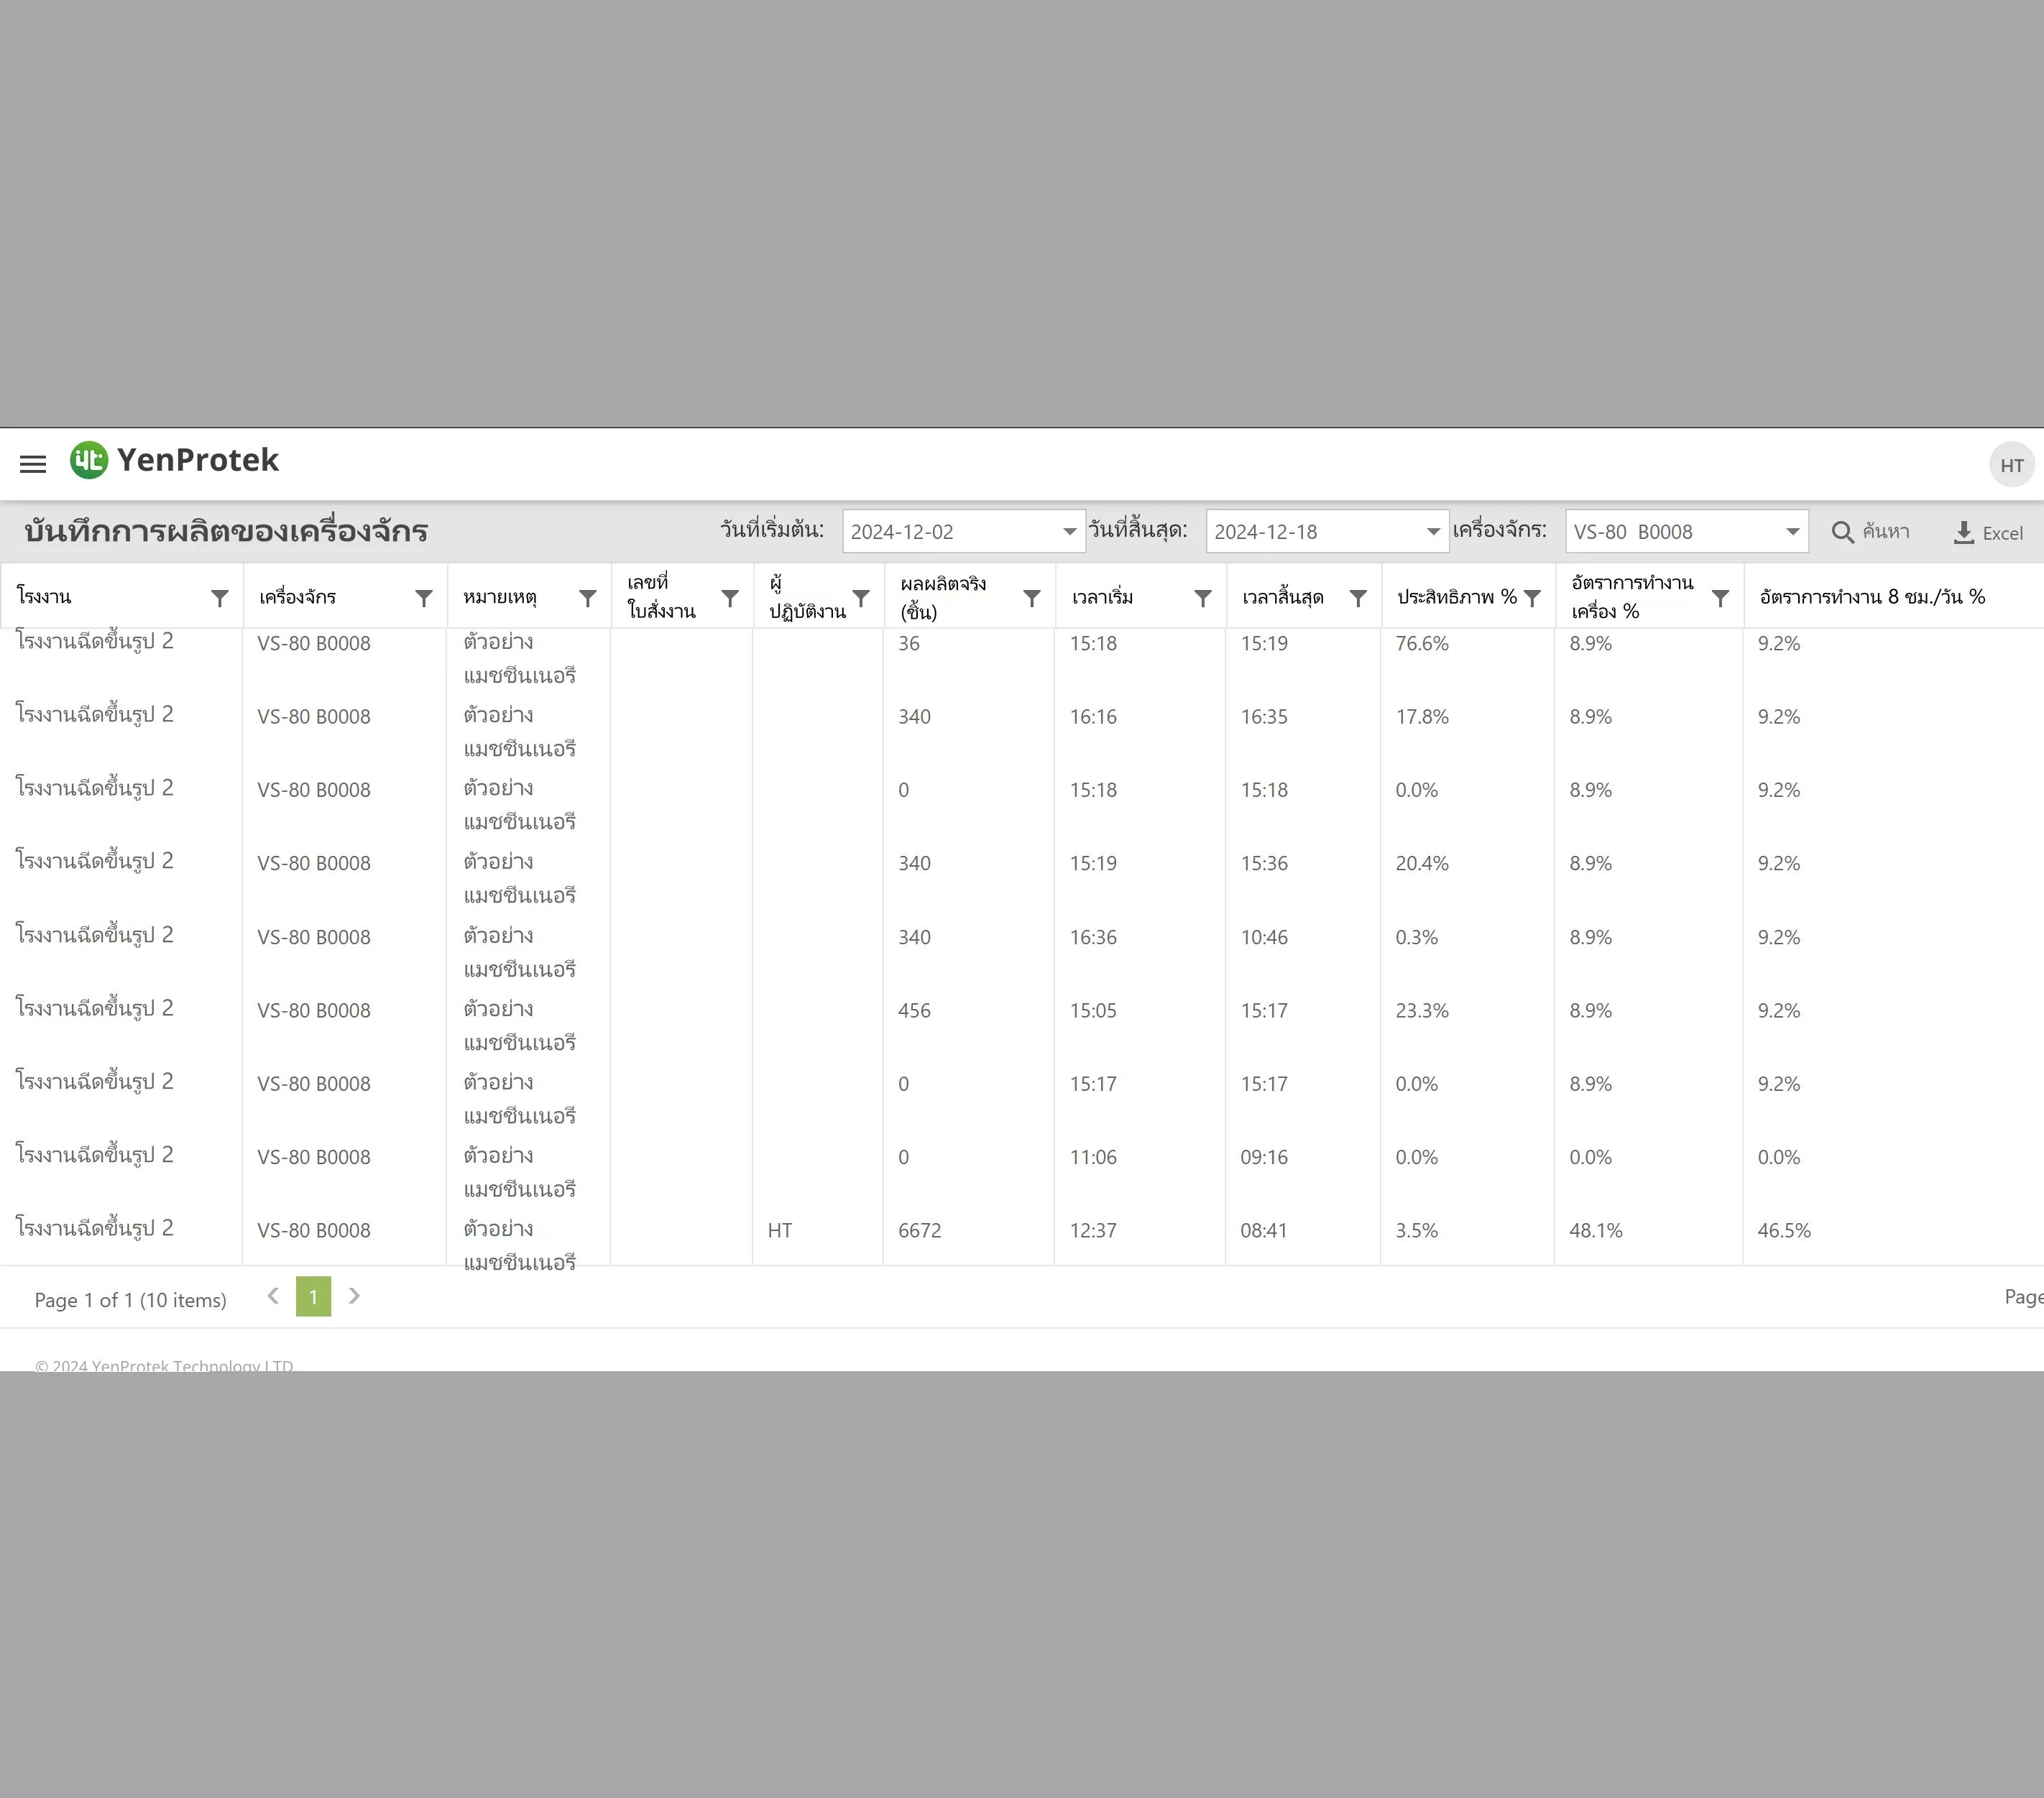Screen dimensions: 2044x1798
Task: Click the start time cell 12:37
Action: 1093,1231
